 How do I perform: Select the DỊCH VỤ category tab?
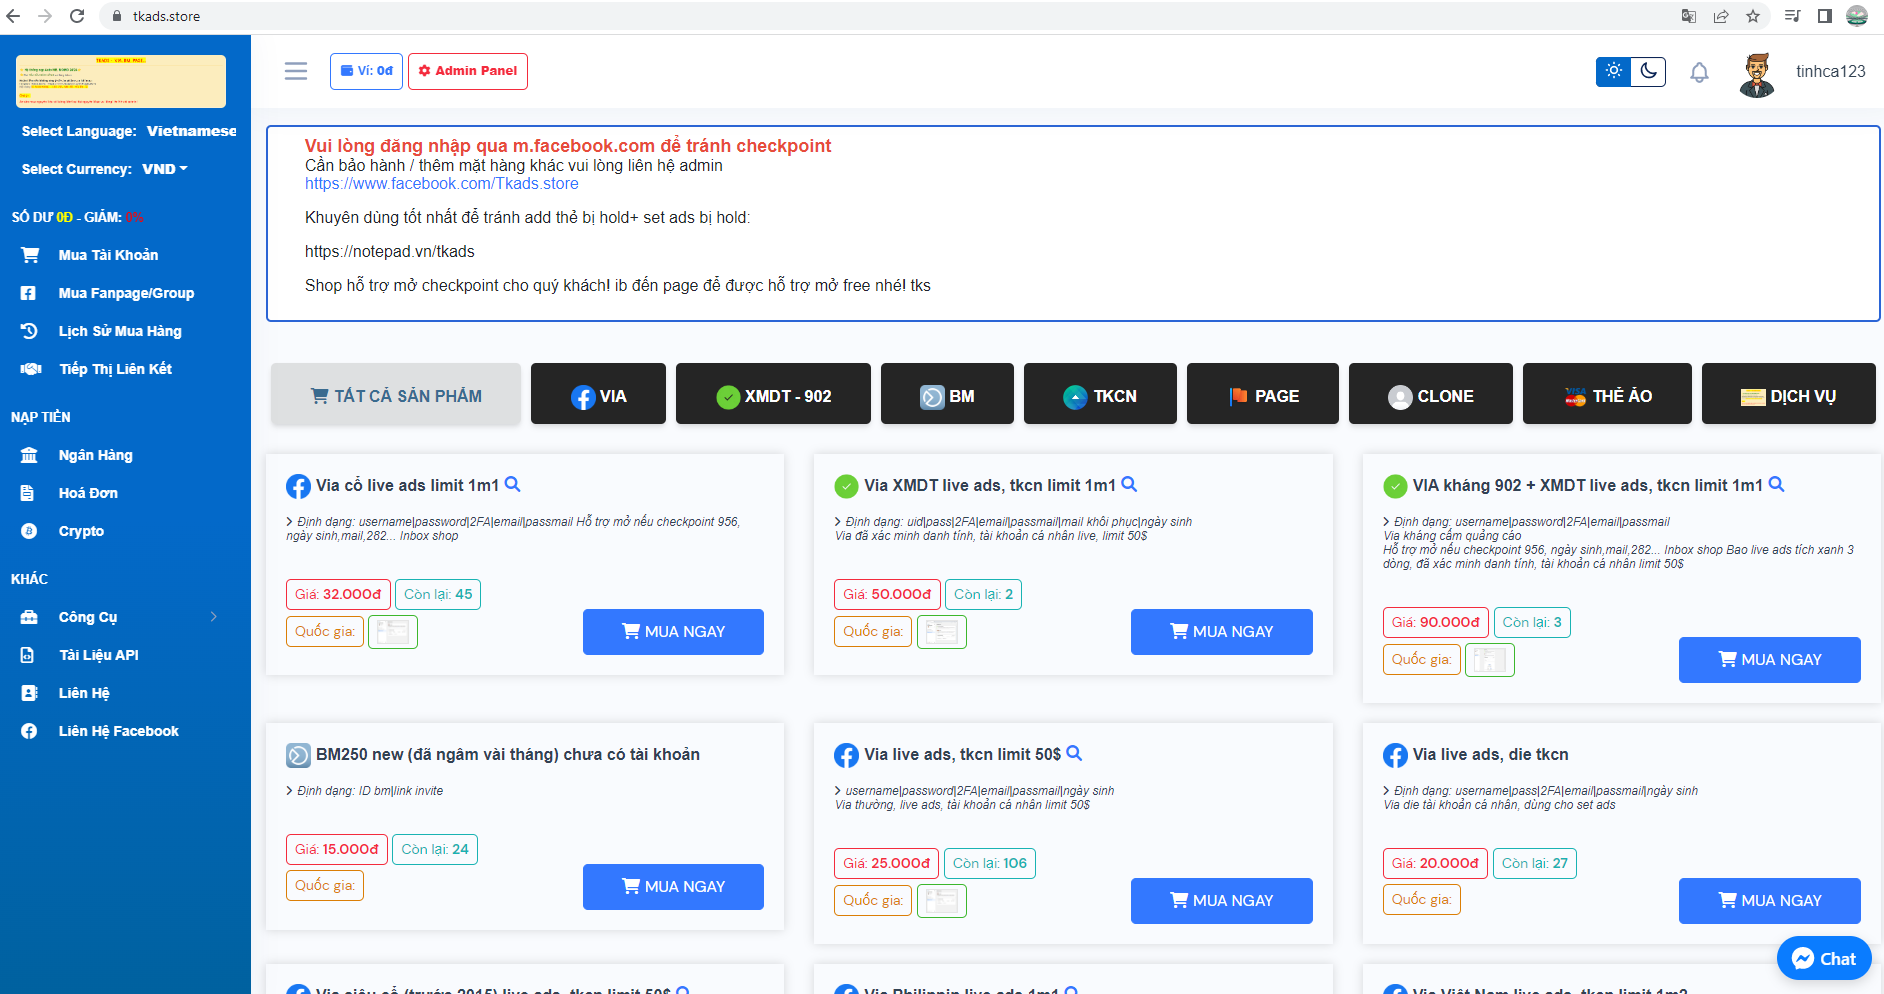coord(1789,394)
